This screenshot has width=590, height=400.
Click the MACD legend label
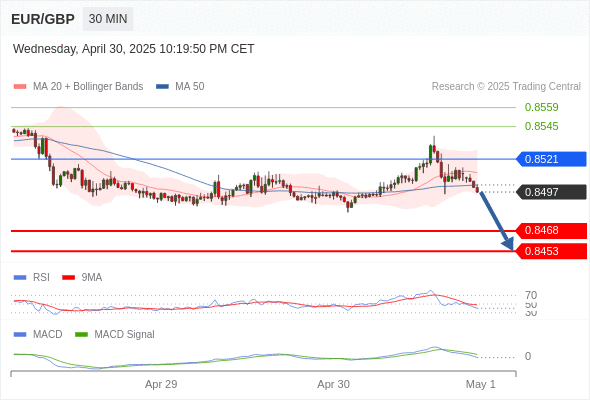[x=48, y=335]
